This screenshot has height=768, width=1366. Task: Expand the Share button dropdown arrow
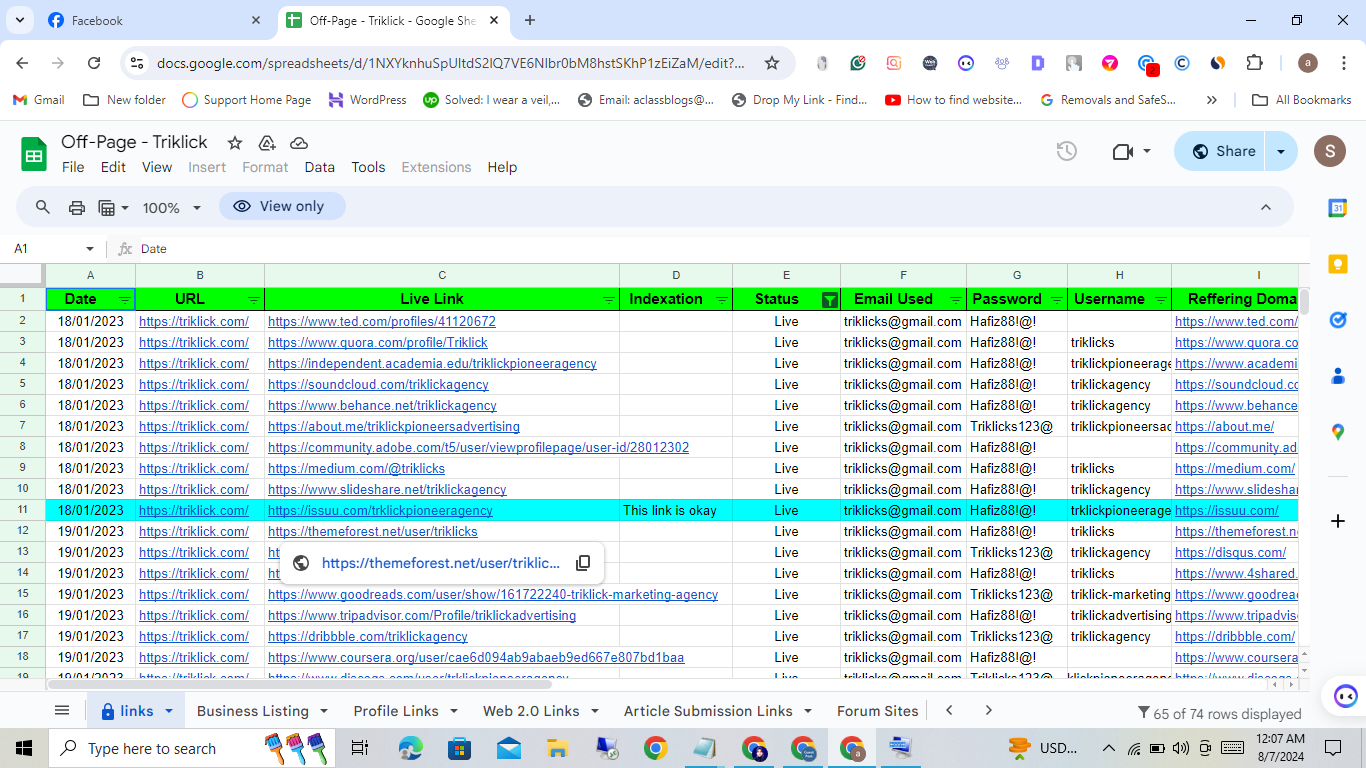(x=1281, y=151)
